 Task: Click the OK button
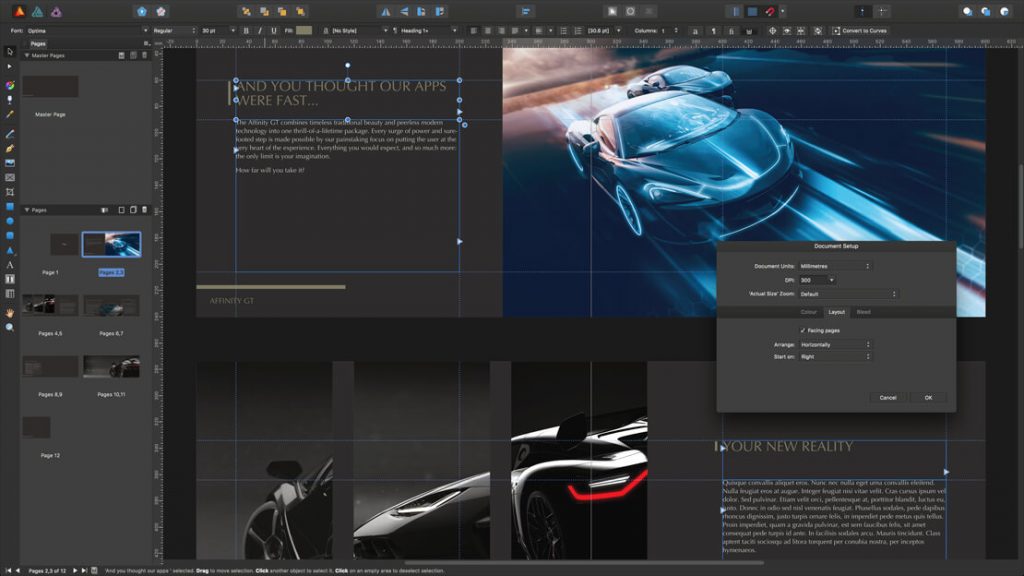tap(928, 398)
